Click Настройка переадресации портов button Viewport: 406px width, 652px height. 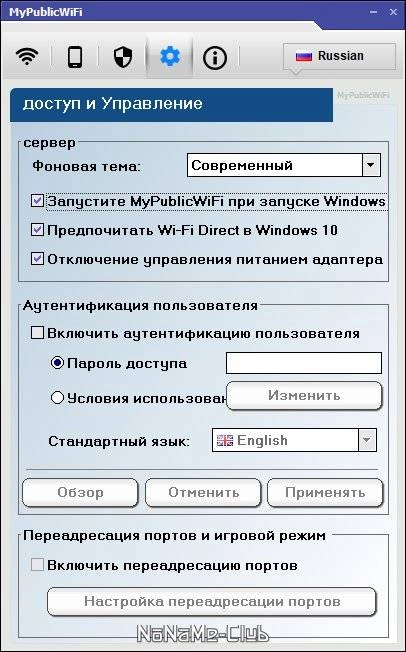(212, 601)
